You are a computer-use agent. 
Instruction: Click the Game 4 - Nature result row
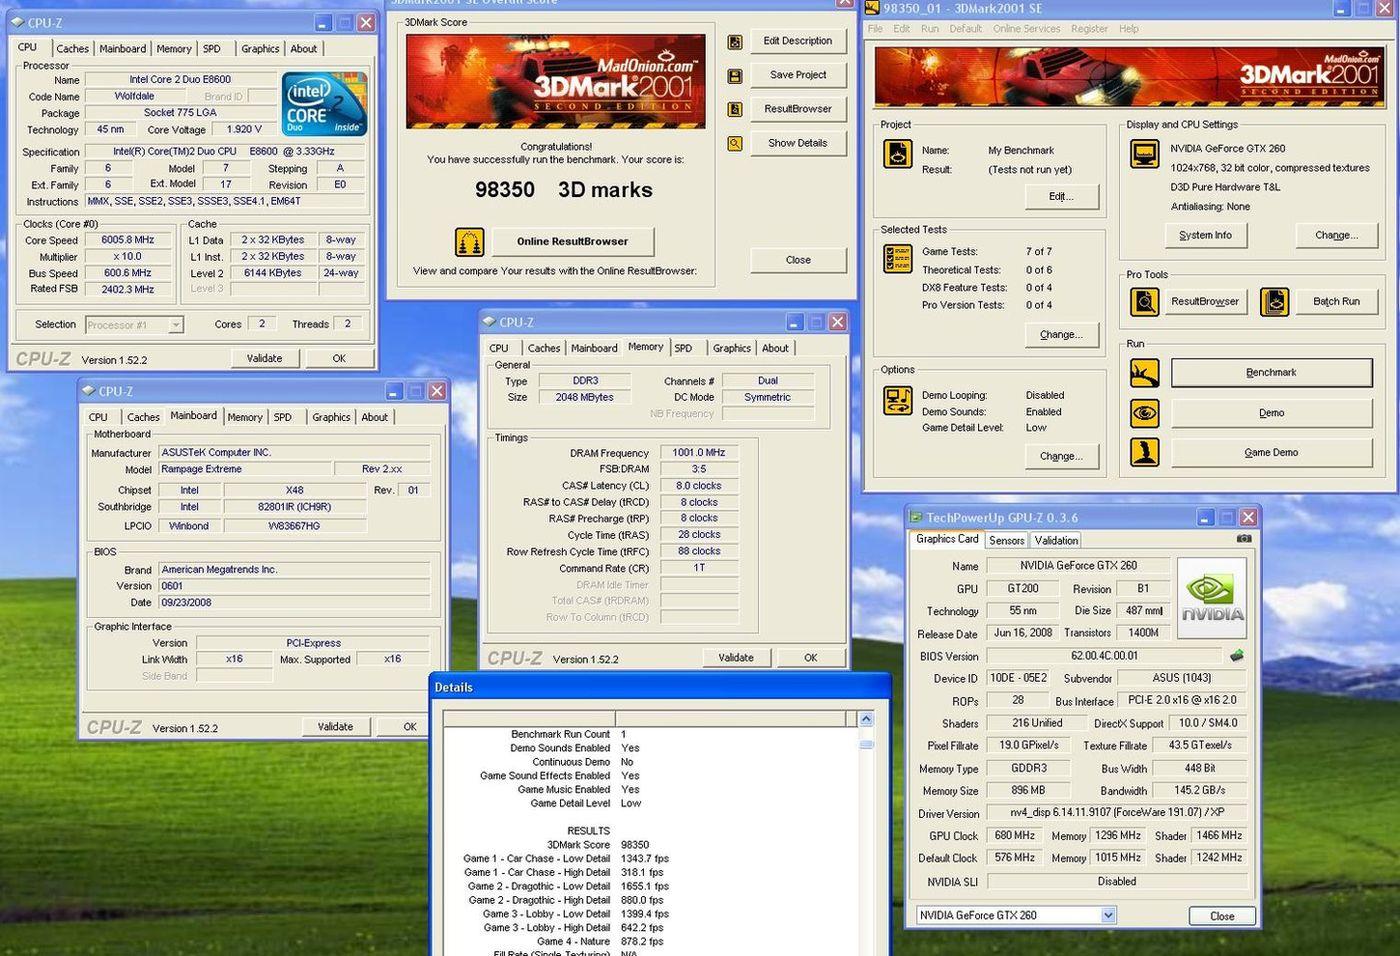coord(602,941)
